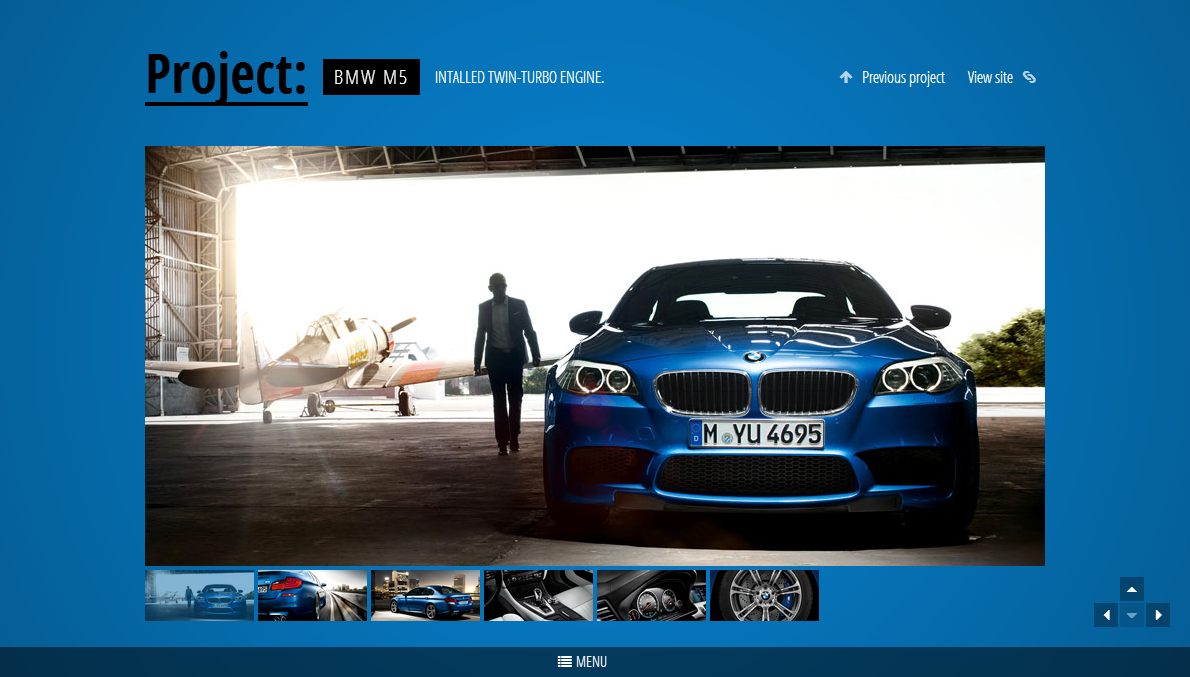Select the hangar front-view BMW thumbnail
Screen dimensions: 1190x677
200,596
